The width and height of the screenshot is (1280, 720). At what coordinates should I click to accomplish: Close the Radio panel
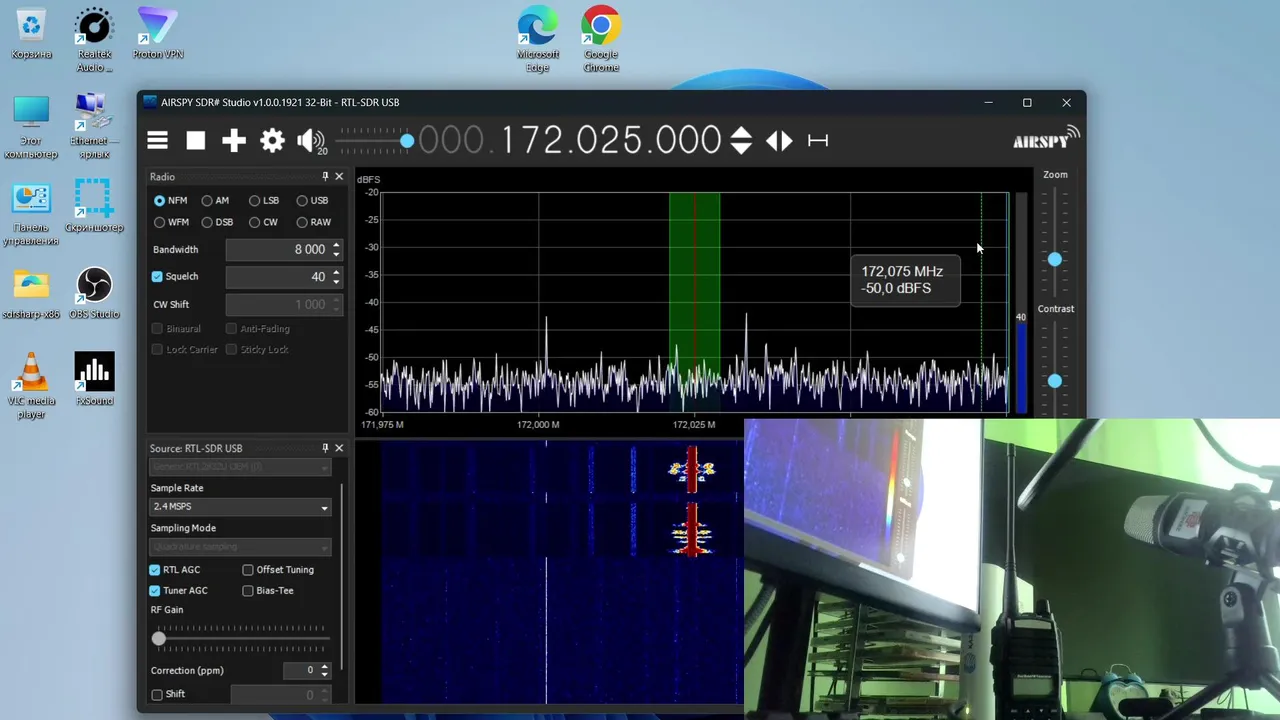[x=339, y=176]
